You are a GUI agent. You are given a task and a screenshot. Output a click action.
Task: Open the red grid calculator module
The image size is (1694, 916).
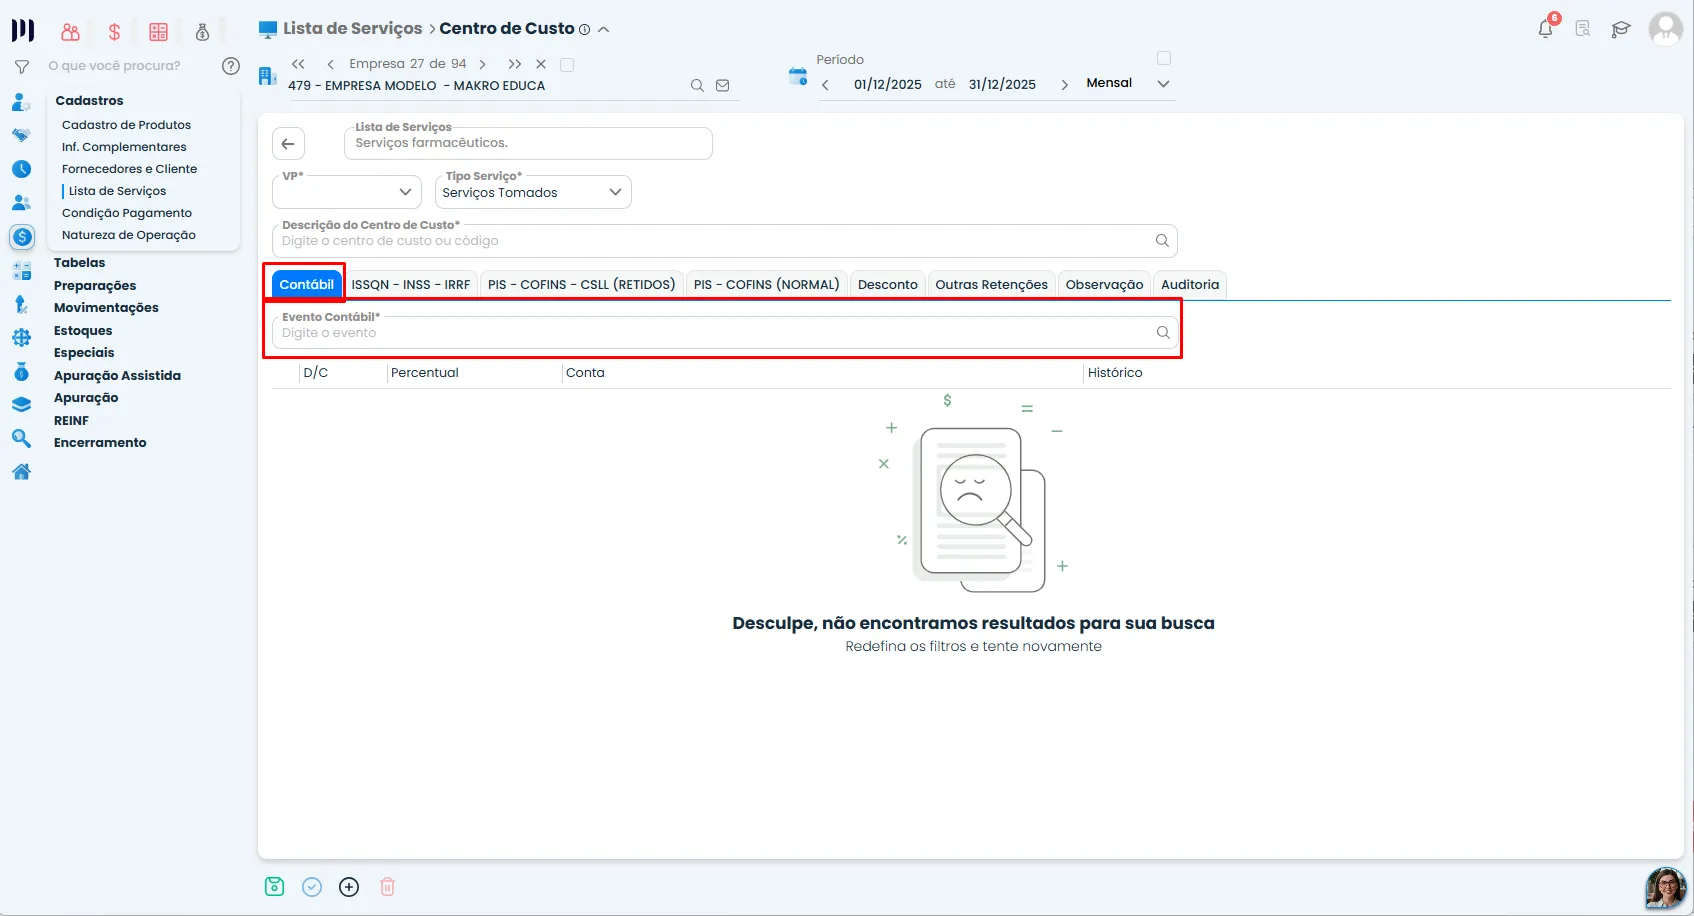pyautogui.click(x=158, y=32)
